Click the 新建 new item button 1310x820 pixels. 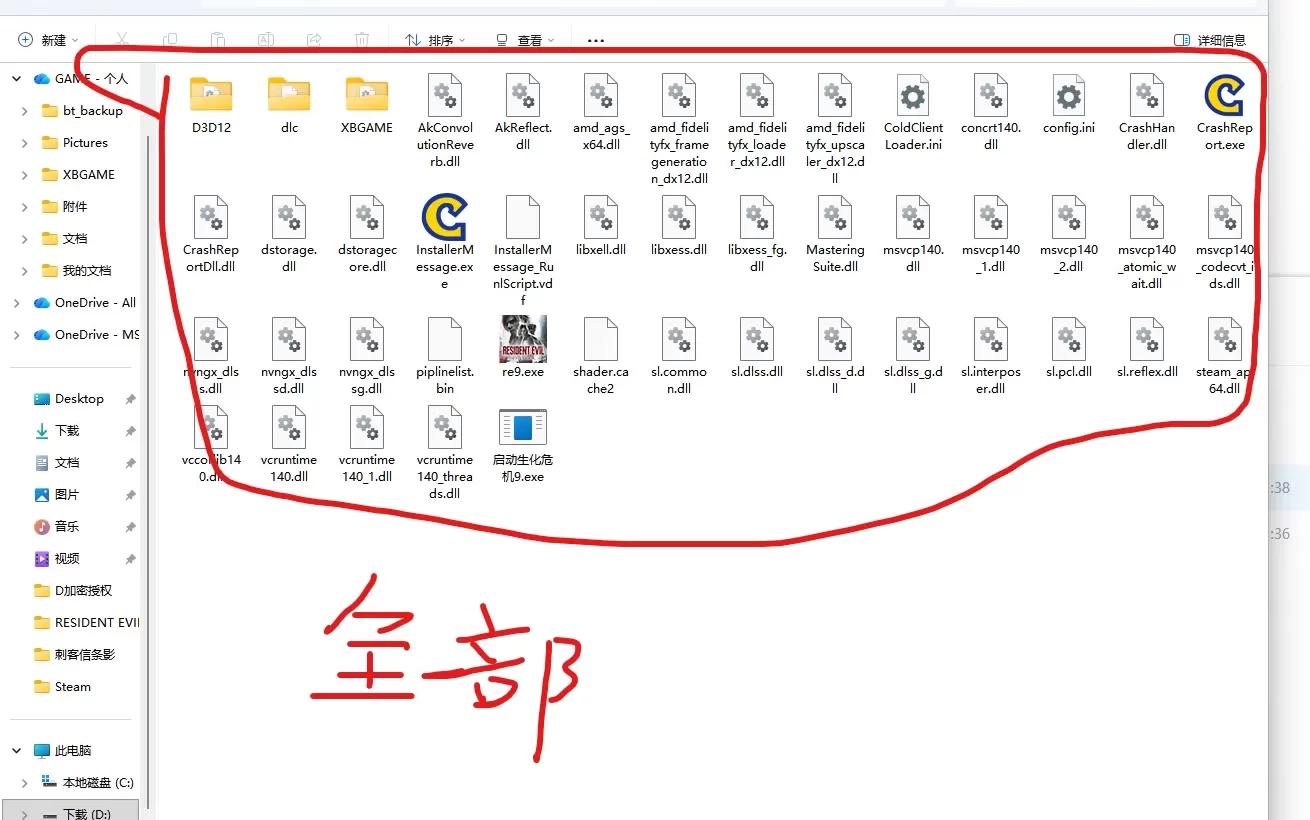(x=48, y=40)
